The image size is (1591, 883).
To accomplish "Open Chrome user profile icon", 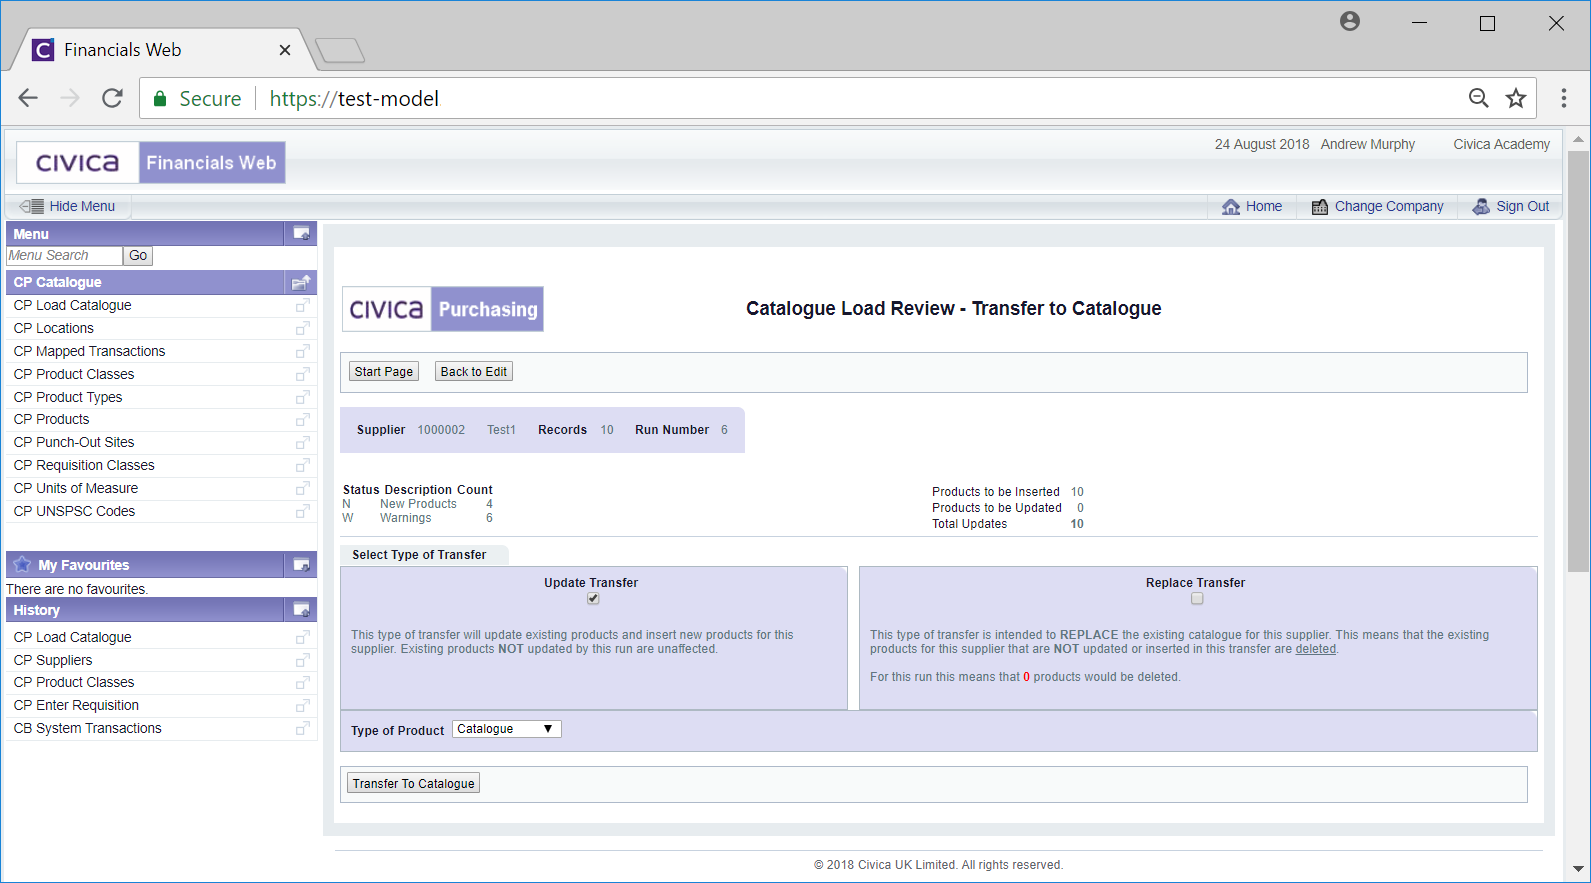I will 1350,21.
